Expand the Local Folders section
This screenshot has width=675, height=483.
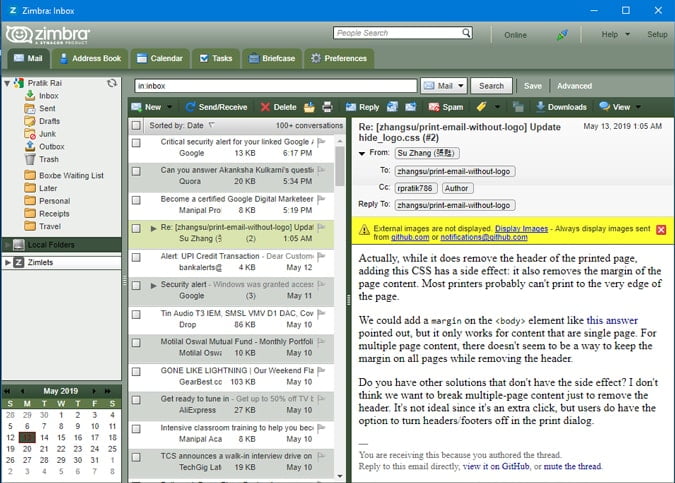[7, 244]
